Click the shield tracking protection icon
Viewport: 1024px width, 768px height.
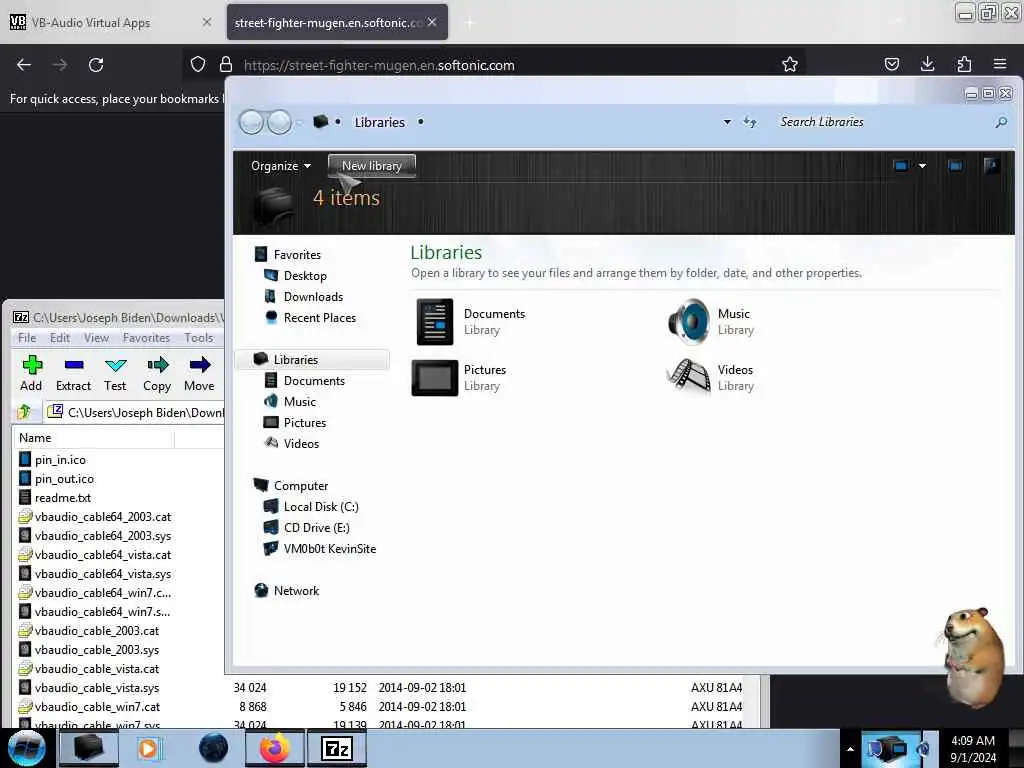coord(198,64)
